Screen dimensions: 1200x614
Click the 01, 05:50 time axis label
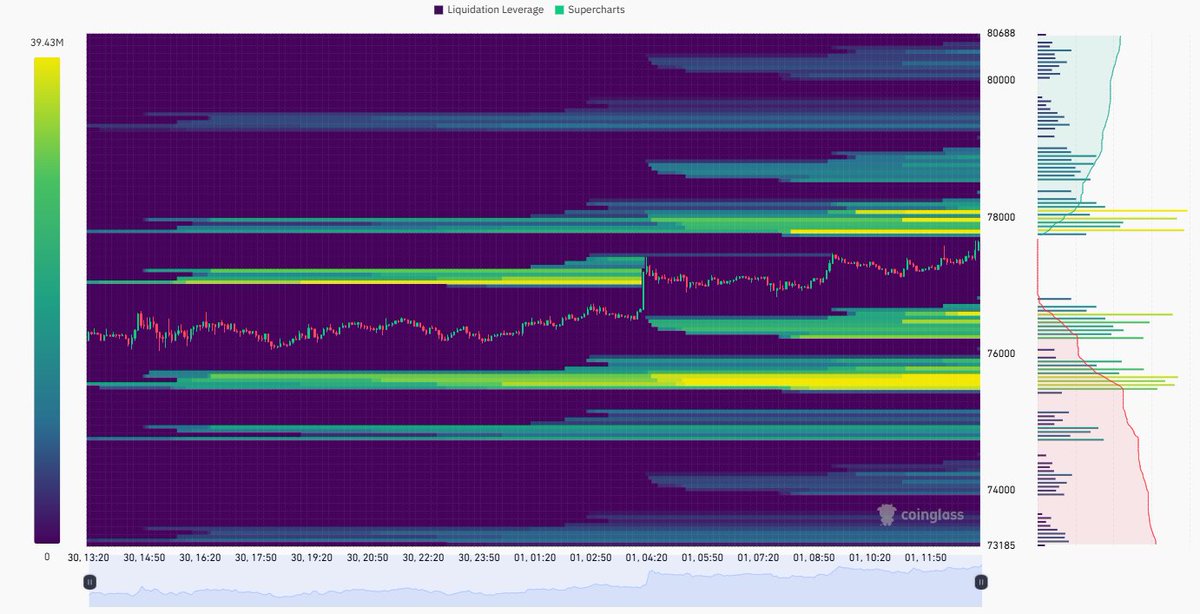coord(703,556)
